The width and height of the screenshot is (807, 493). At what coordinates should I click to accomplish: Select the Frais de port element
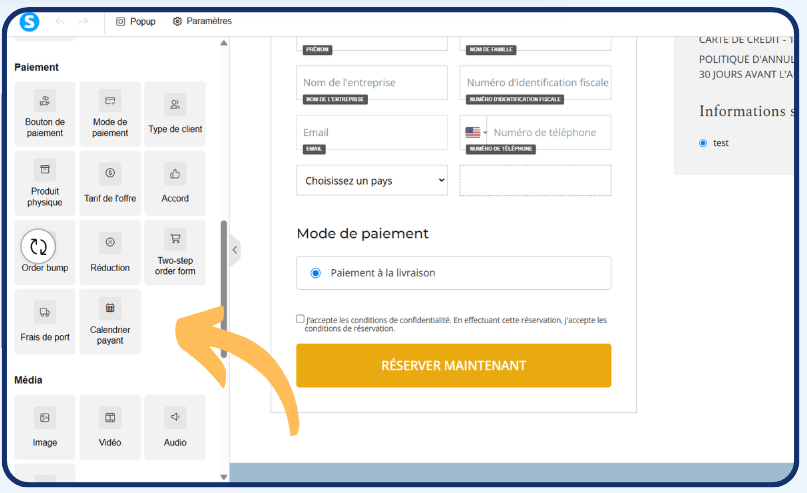pyautogui.click(x=45, y=322)
